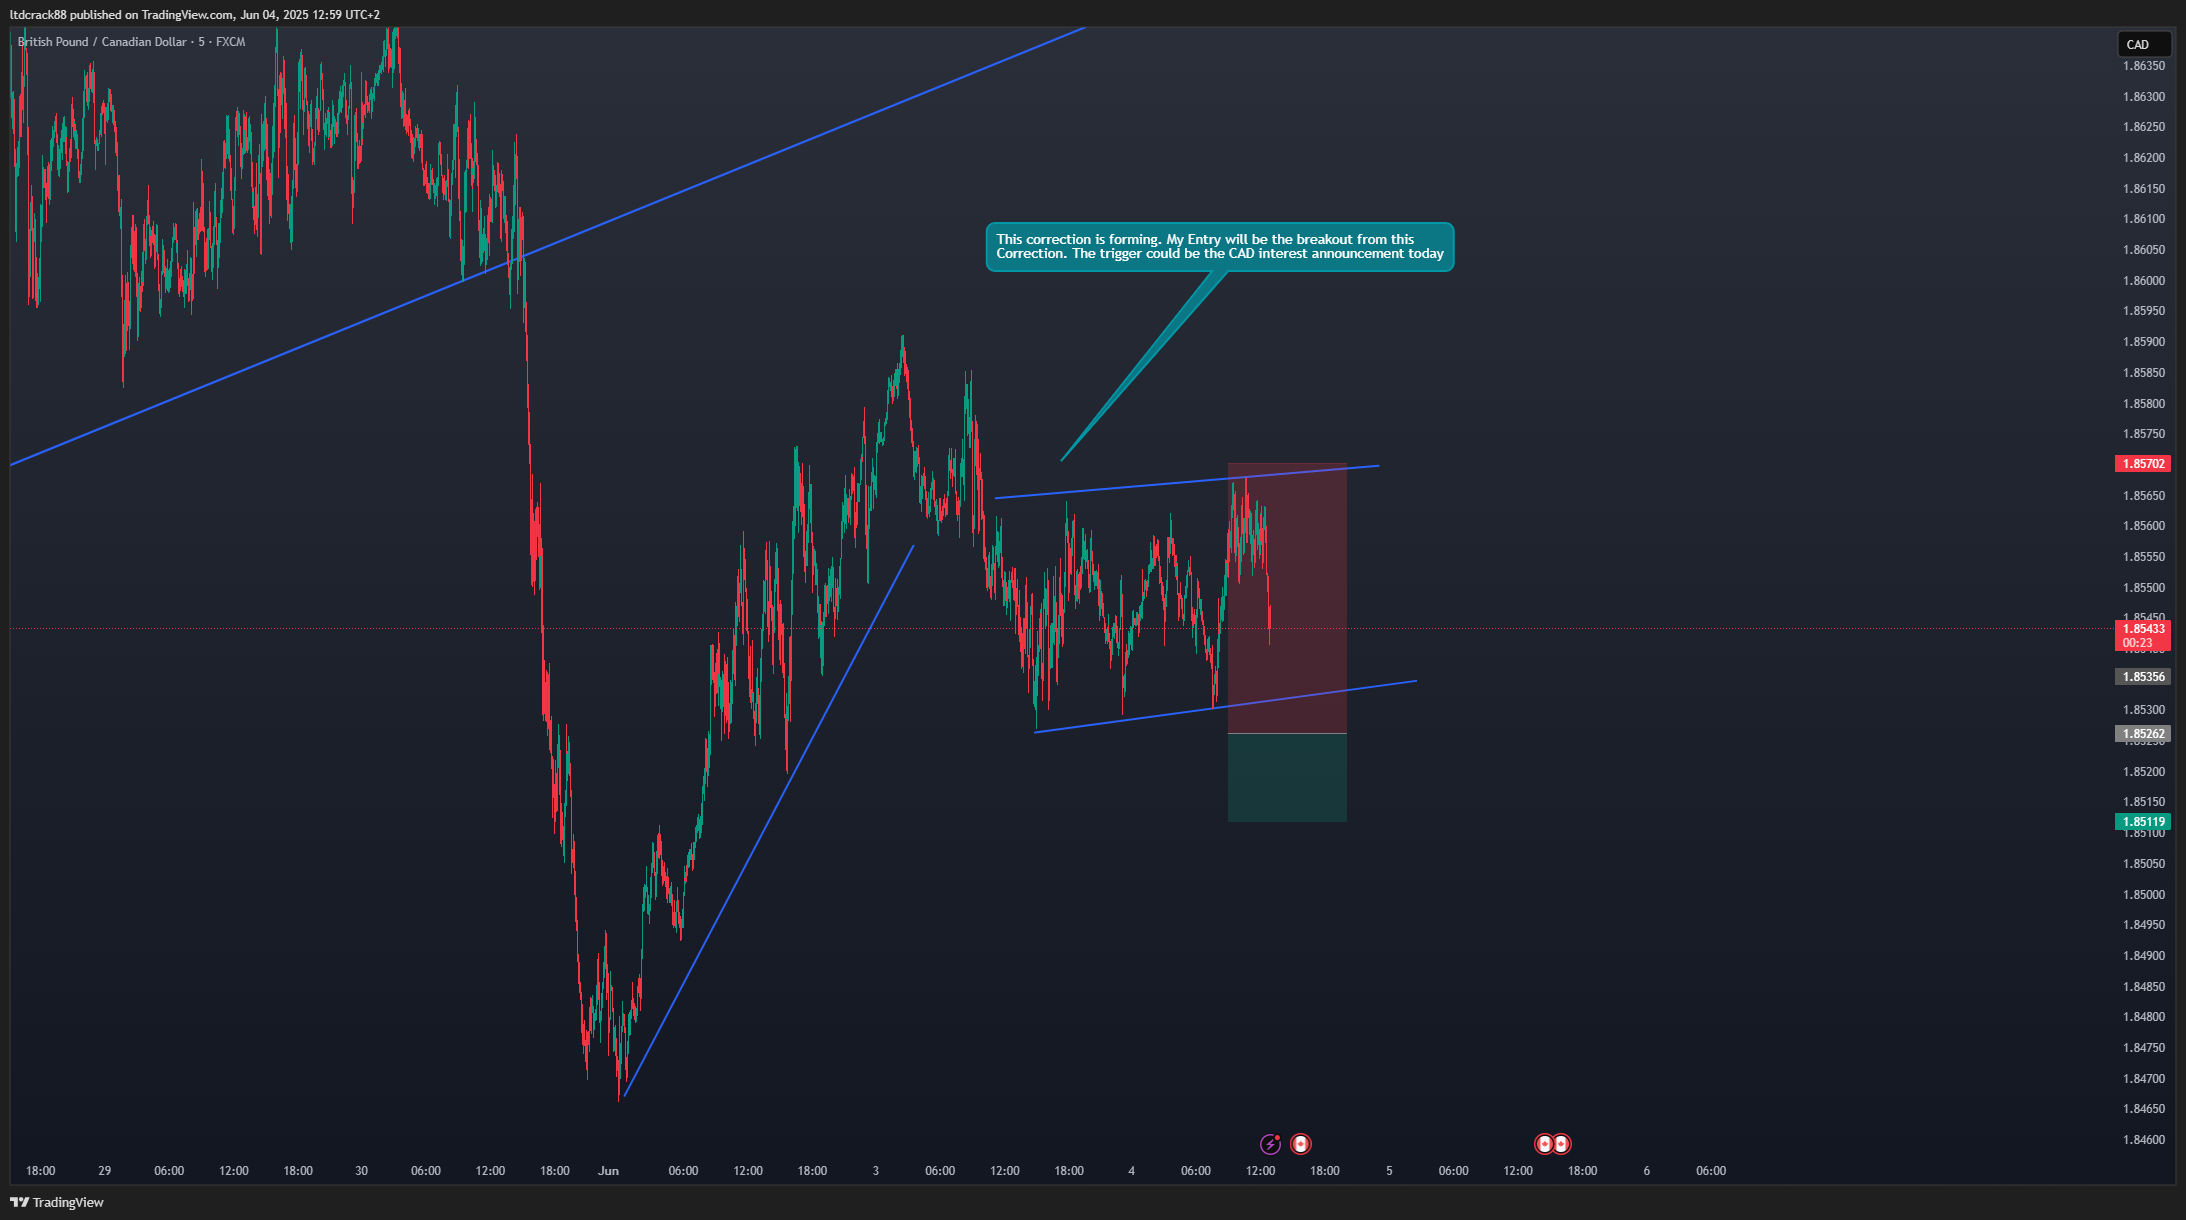The width and height of the screenshot is (2186, 1220).
Task: Select the green take-profit zone of short position
Action: [x=1287, y=778]
